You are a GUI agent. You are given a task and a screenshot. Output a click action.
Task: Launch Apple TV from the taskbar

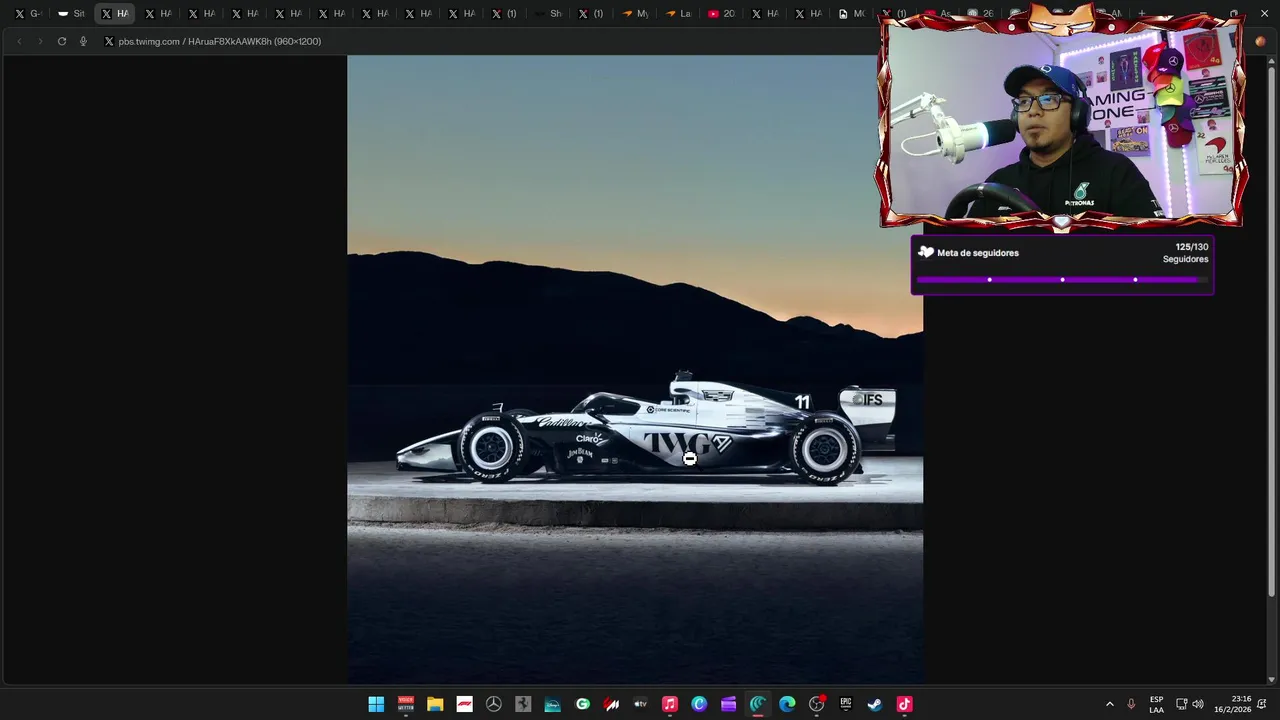click(640, 704)
